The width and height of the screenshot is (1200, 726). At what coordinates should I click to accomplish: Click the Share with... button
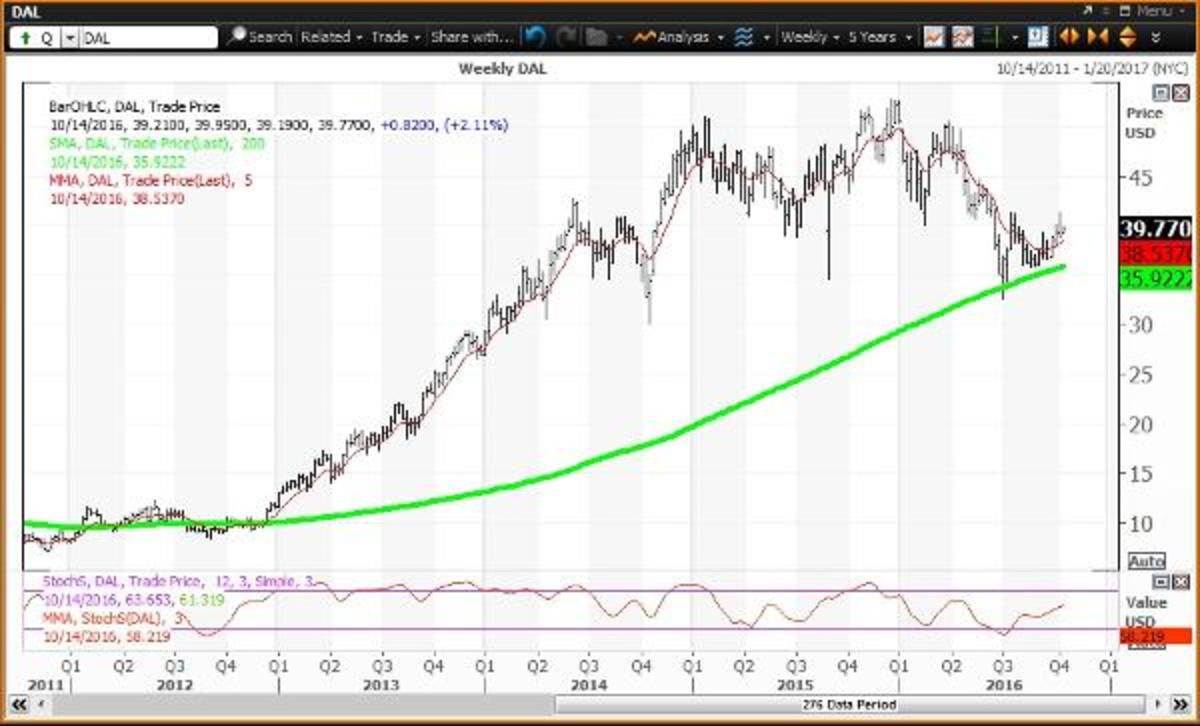click(x=470, y=37)
